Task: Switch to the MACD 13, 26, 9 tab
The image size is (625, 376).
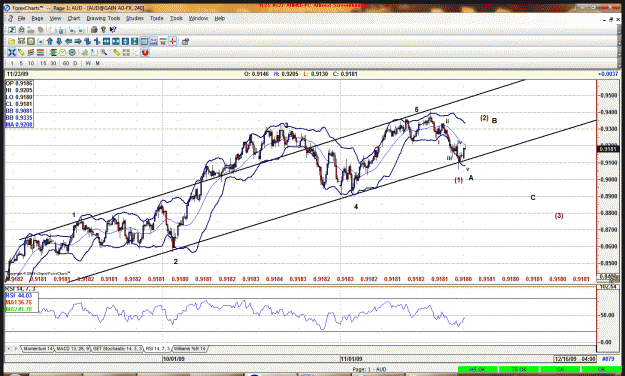Action: (73, 349)
